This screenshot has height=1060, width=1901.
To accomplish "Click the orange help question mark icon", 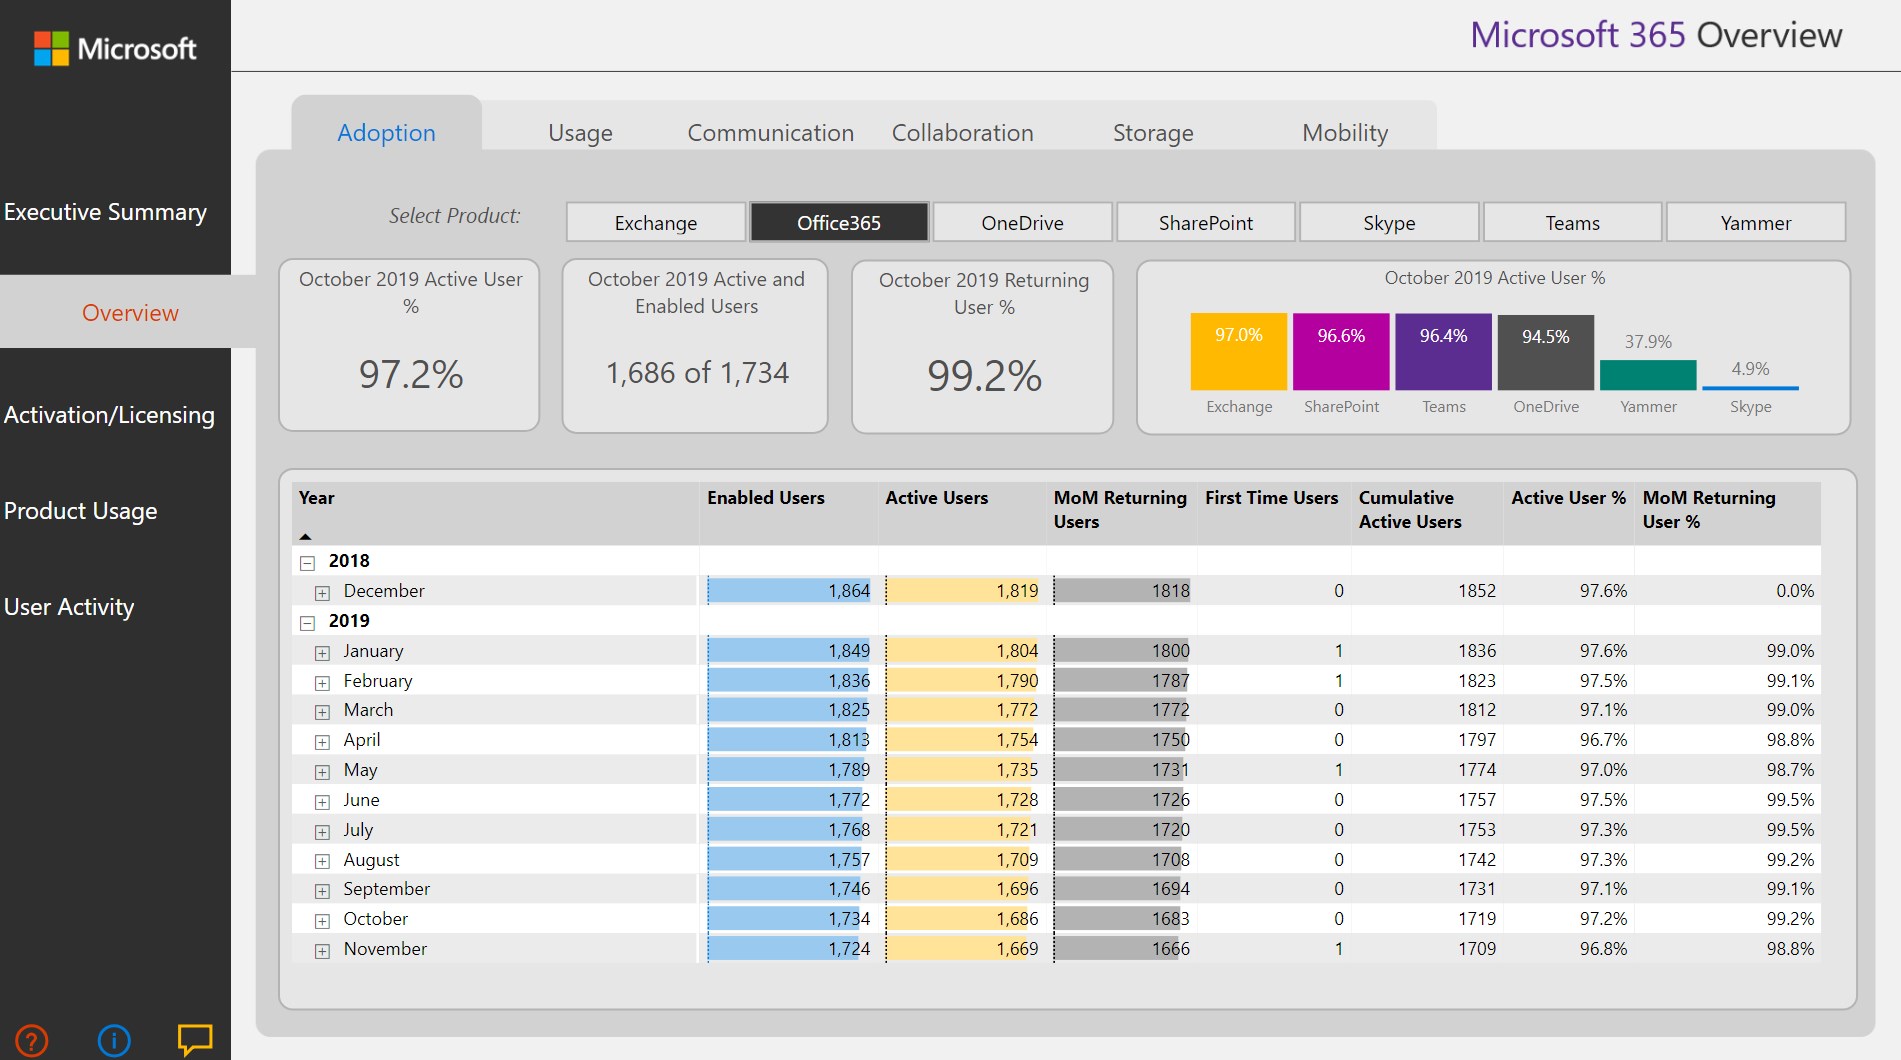I will coord(31,1040).
